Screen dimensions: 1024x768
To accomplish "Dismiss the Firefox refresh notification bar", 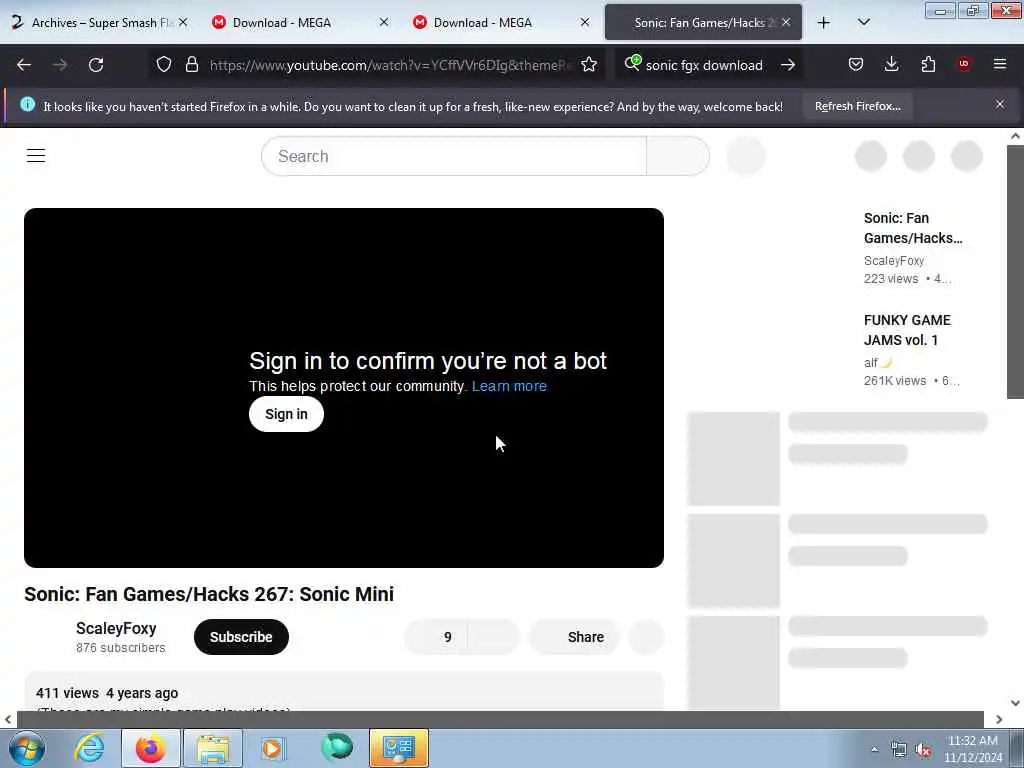I will (x=1000, y=104).
